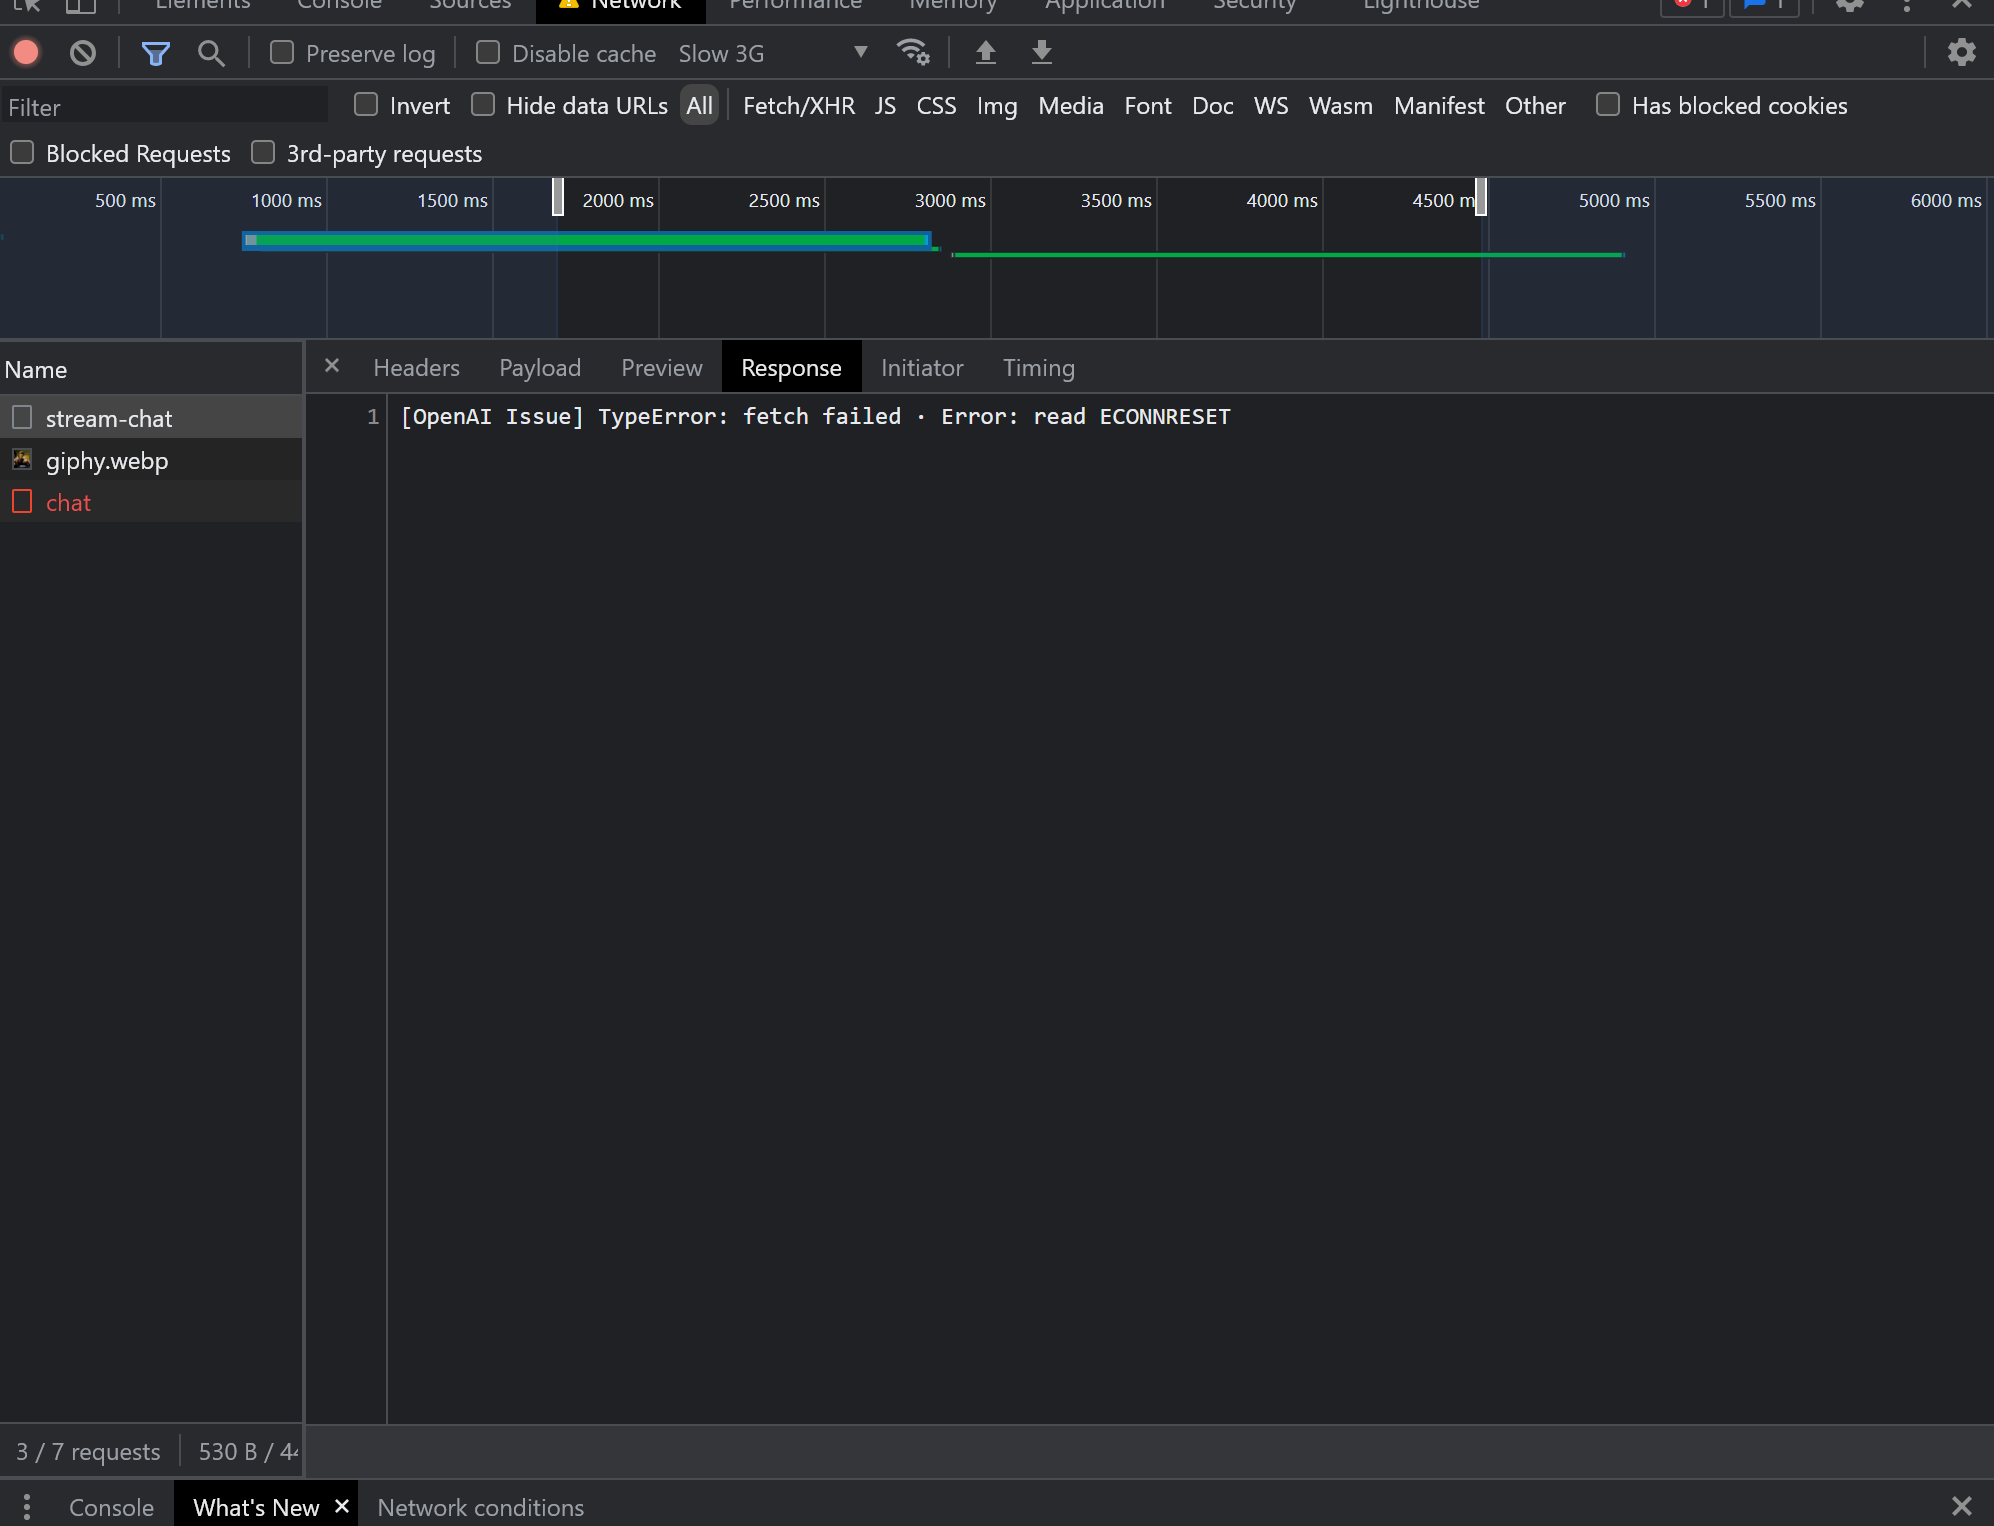
Task: Clear all network requests
Action: (82, 52)
